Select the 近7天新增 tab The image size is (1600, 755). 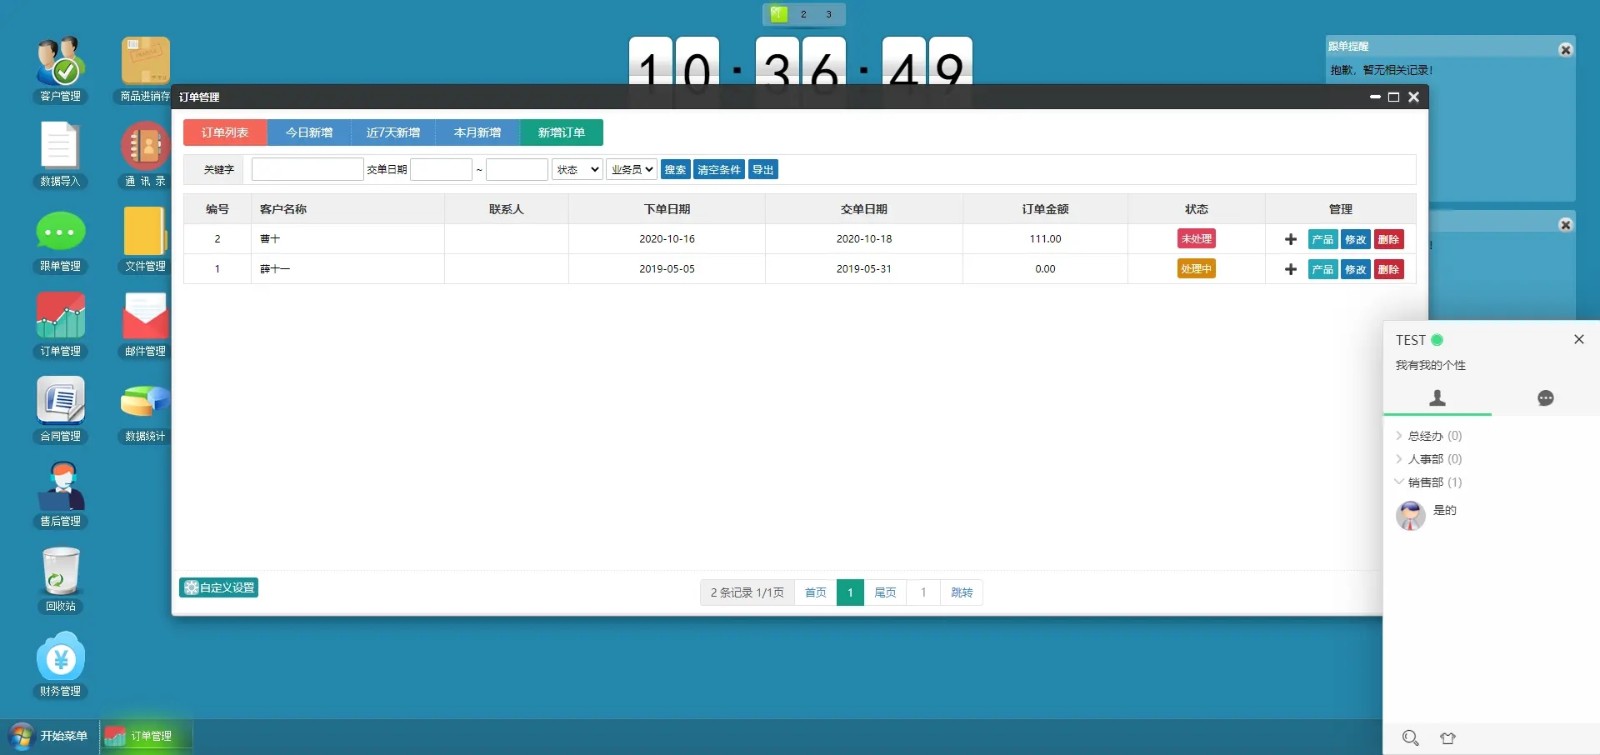coord(393,133)
